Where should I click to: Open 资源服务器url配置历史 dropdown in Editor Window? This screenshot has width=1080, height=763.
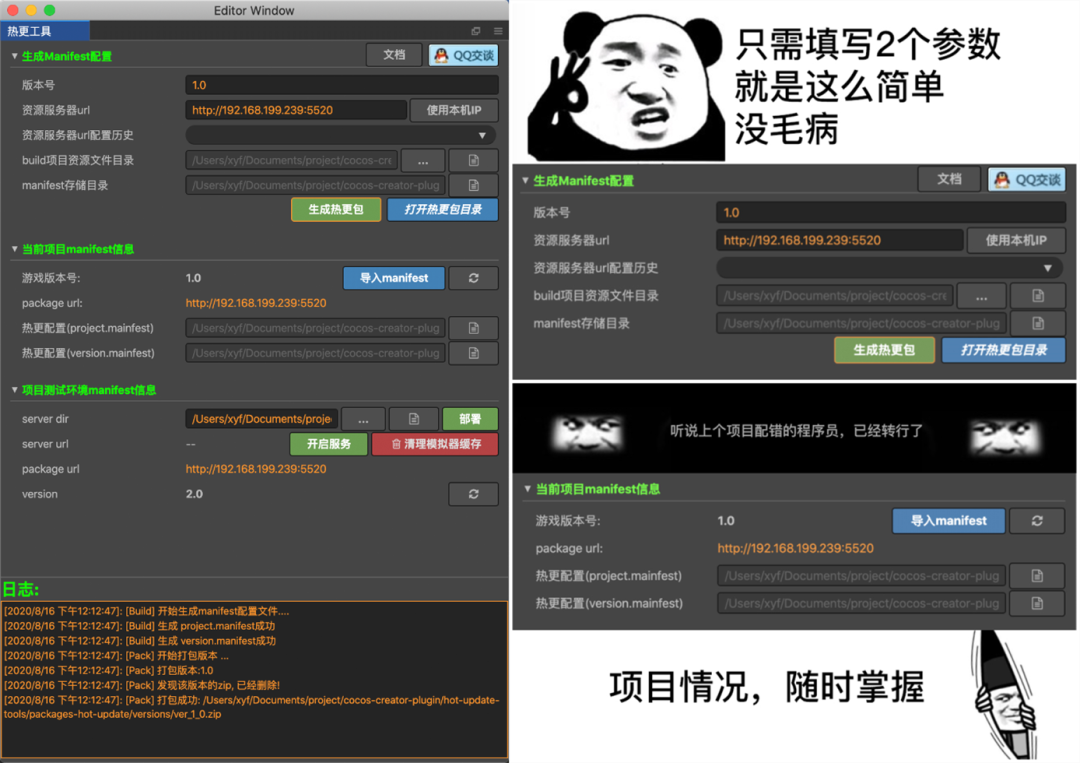[x=342, y=135]
